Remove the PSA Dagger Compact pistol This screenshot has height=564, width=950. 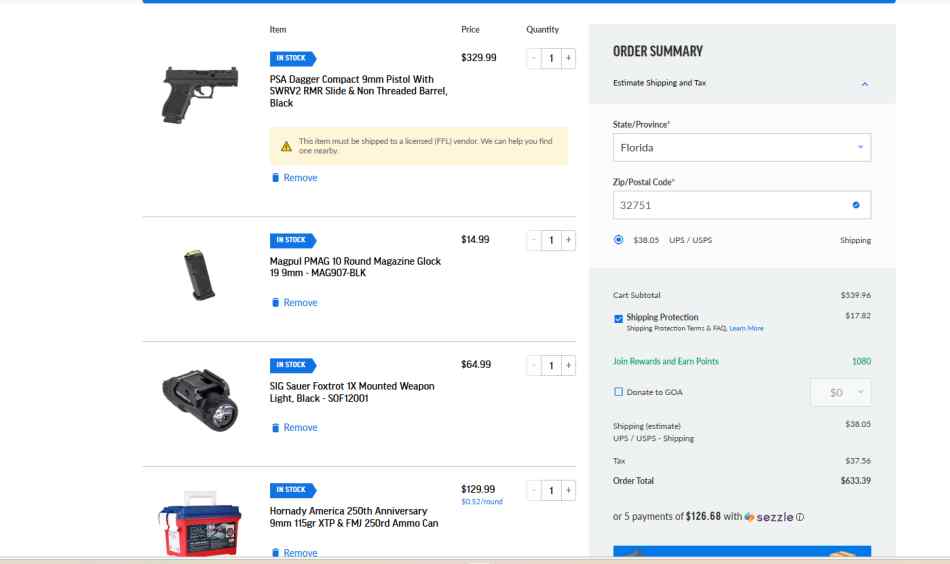[x=294, y=177]
